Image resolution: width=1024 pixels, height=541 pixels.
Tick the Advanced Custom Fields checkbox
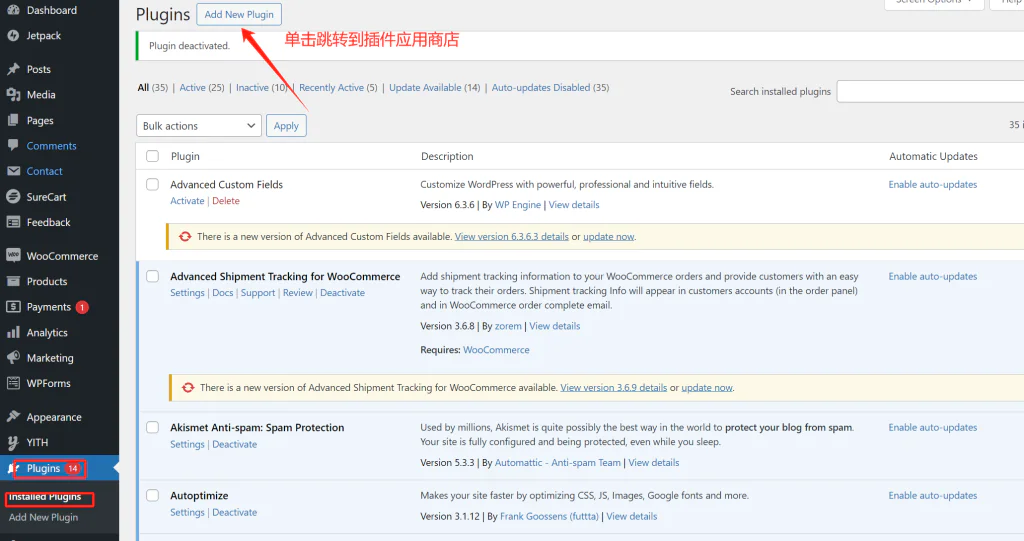pos(153,185)
